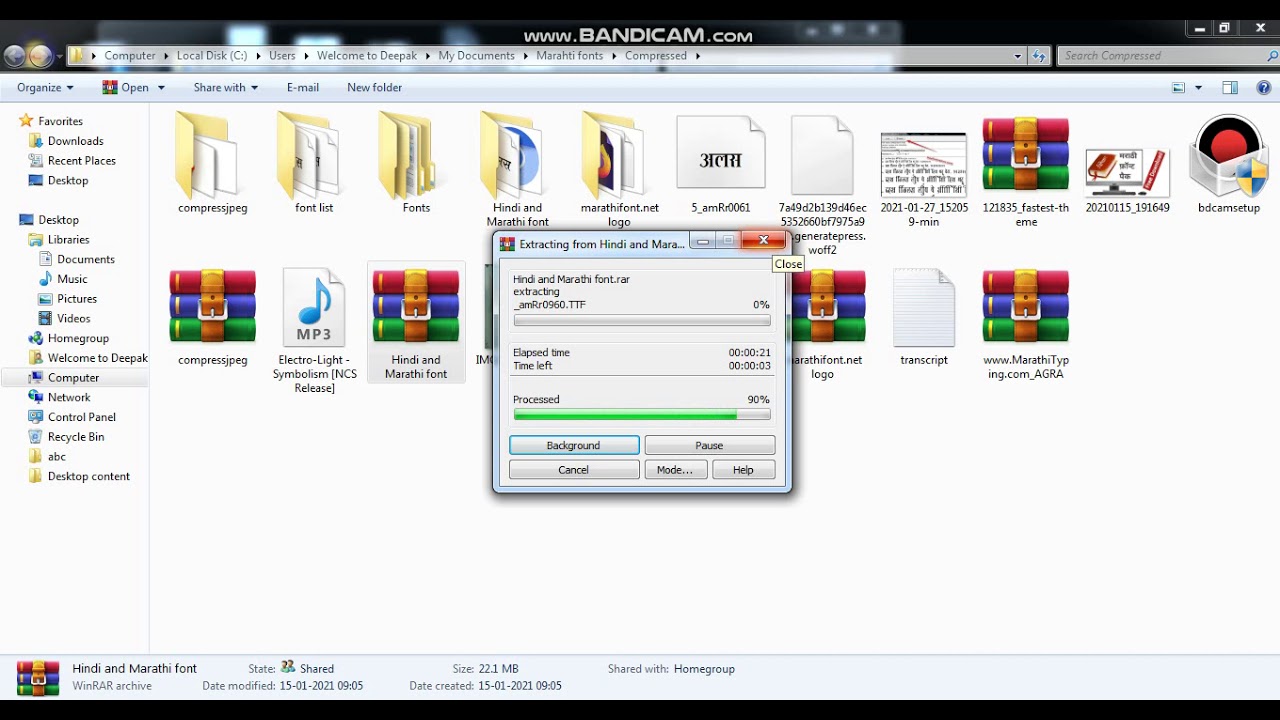
Task: Toggle the preview pane icon
Action: pyautogui.click(x=1230, y=88)
